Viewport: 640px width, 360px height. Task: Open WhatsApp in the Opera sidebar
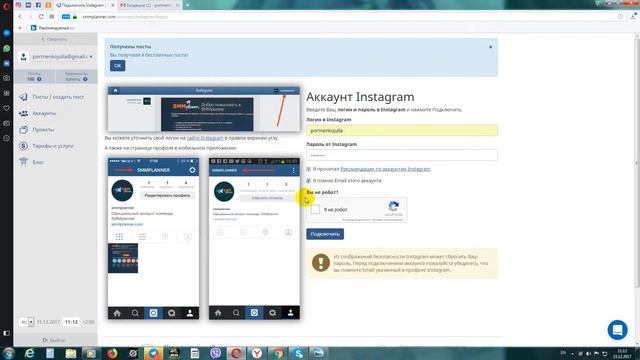point(7,48)
